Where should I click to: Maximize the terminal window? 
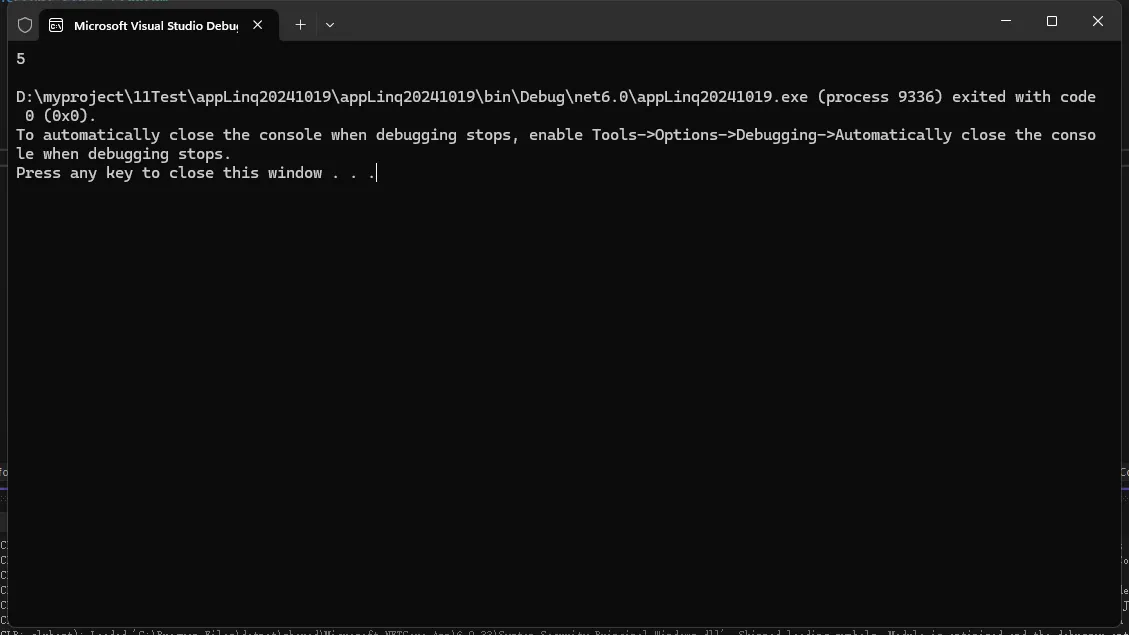click(1052, 21)
